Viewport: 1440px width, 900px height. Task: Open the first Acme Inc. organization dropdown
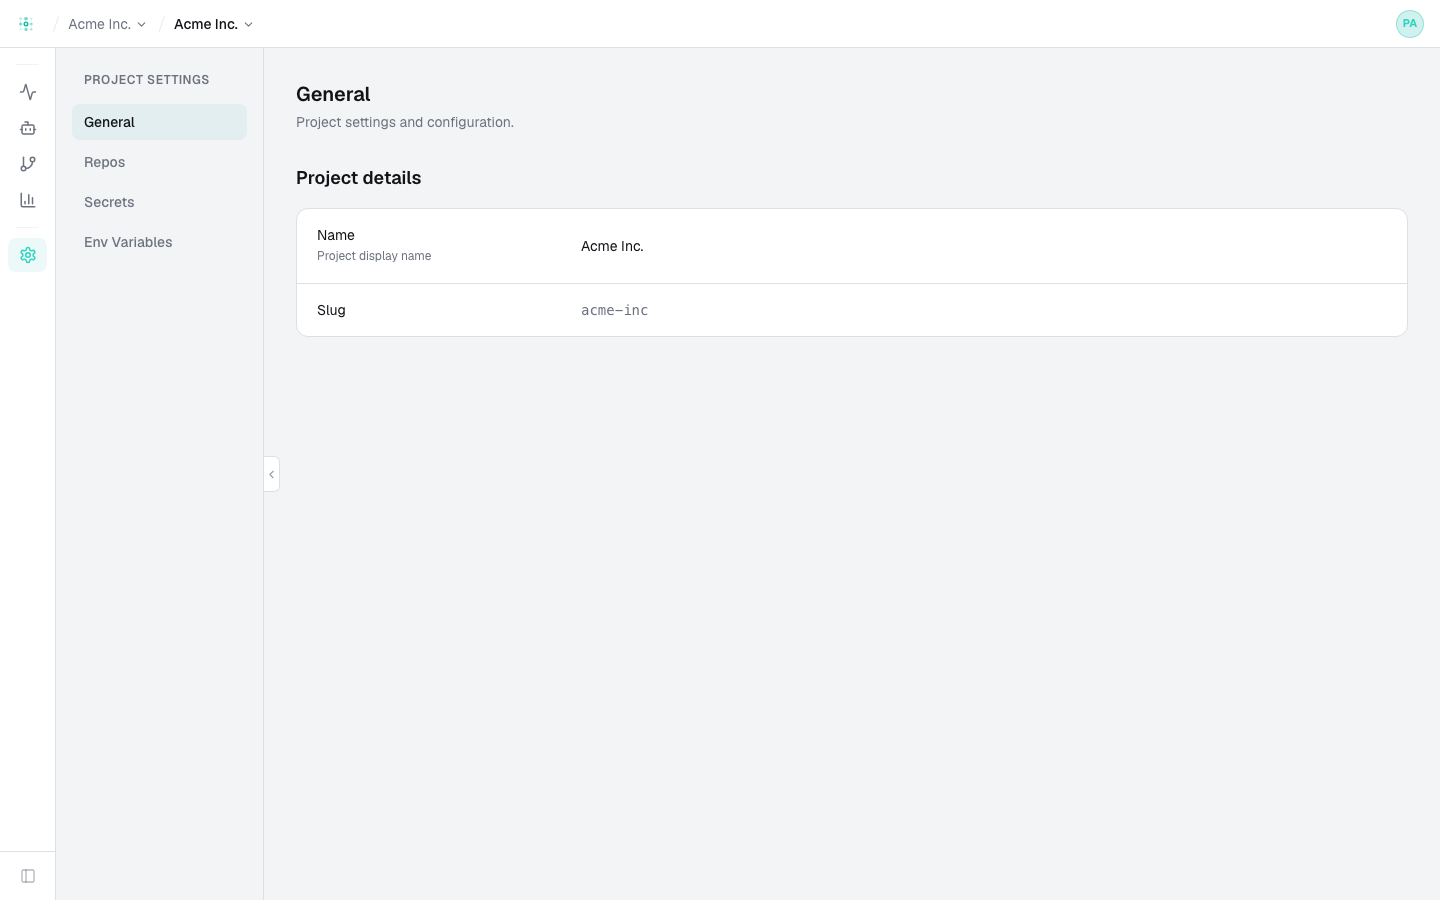[x=107, y=24]
